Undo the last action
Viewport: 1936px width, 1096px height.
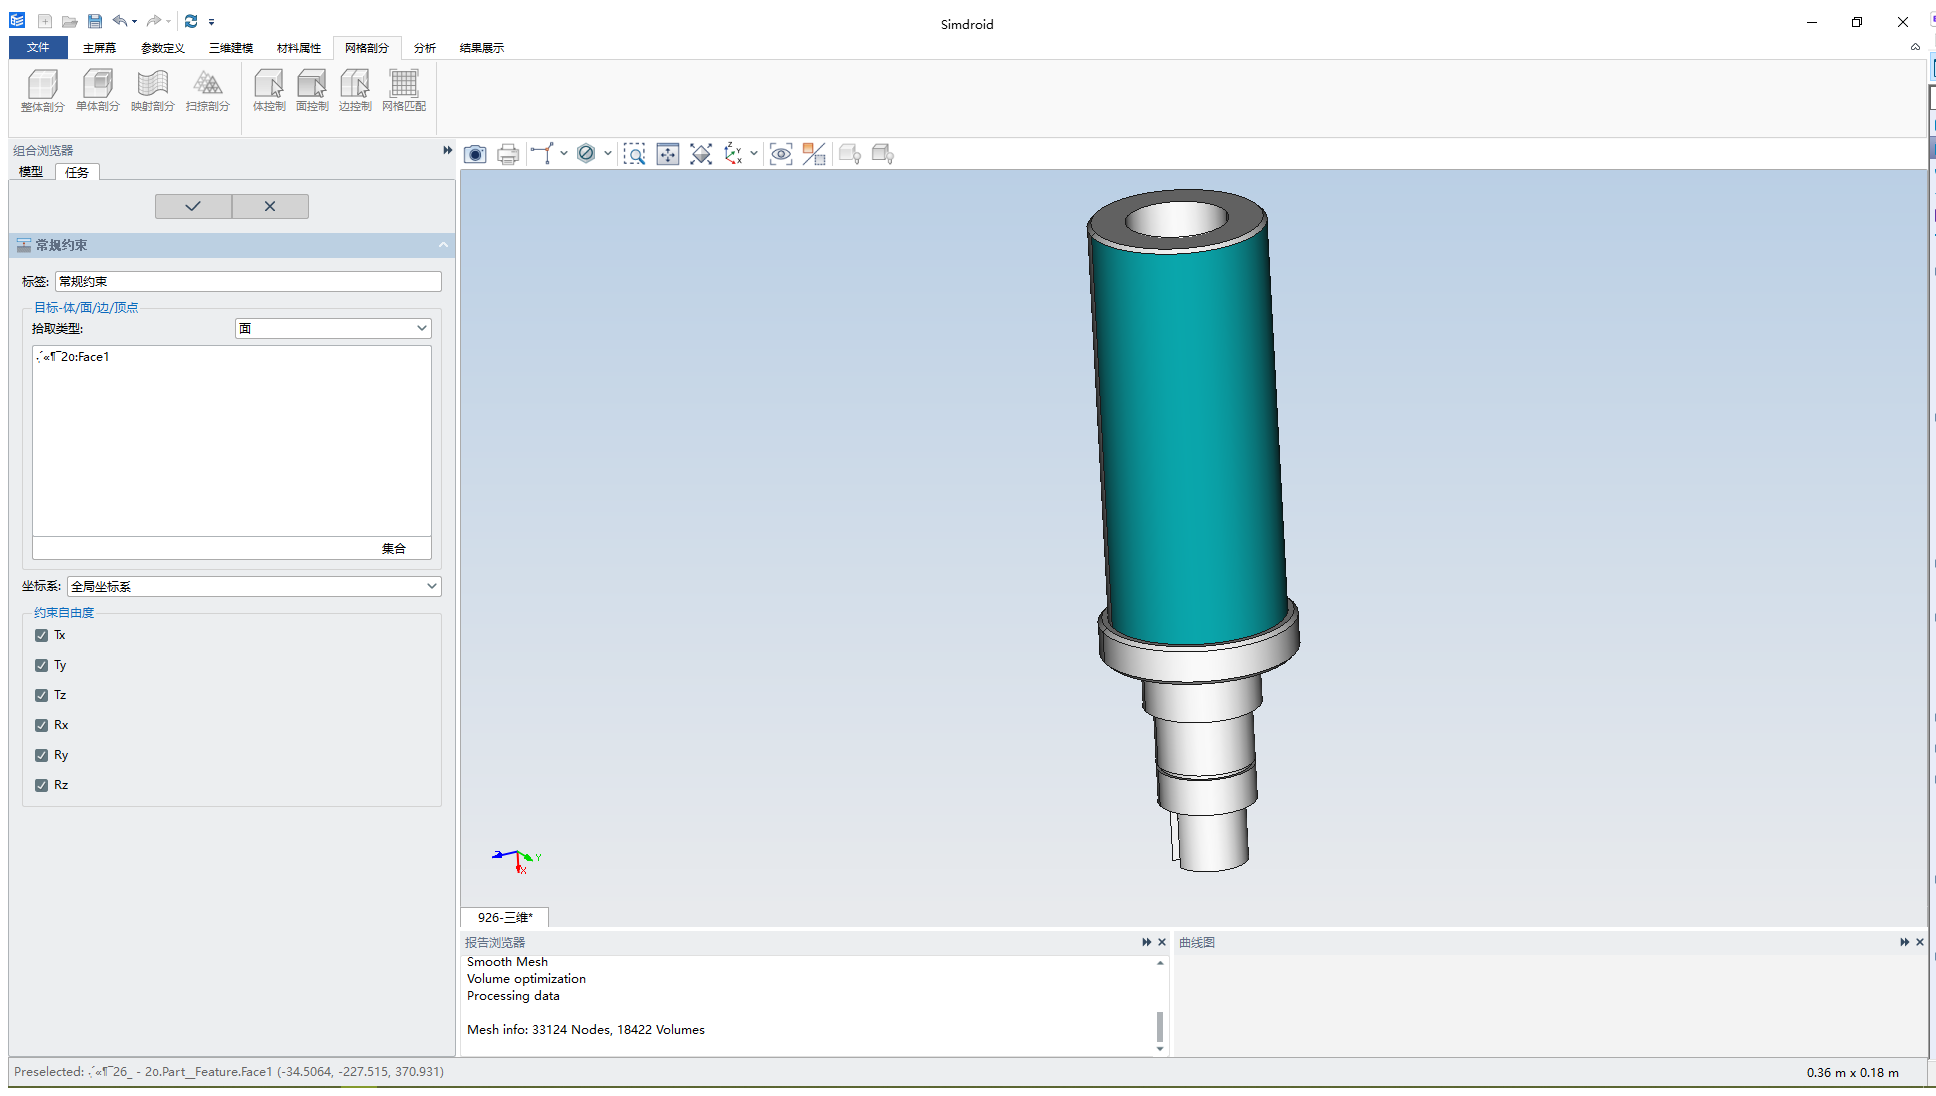tap(119, 21)
